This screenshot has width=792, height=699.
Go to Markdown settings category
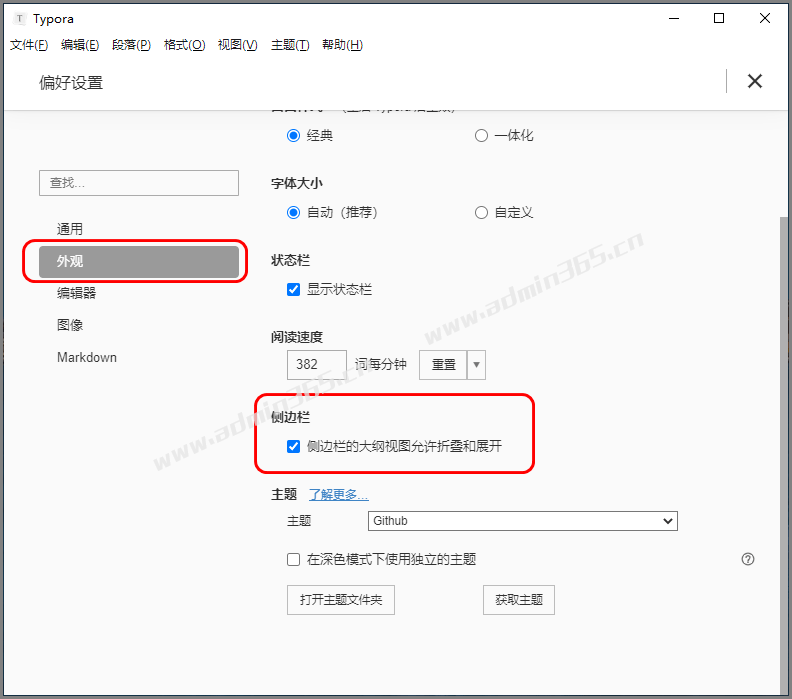click(87, 357)
